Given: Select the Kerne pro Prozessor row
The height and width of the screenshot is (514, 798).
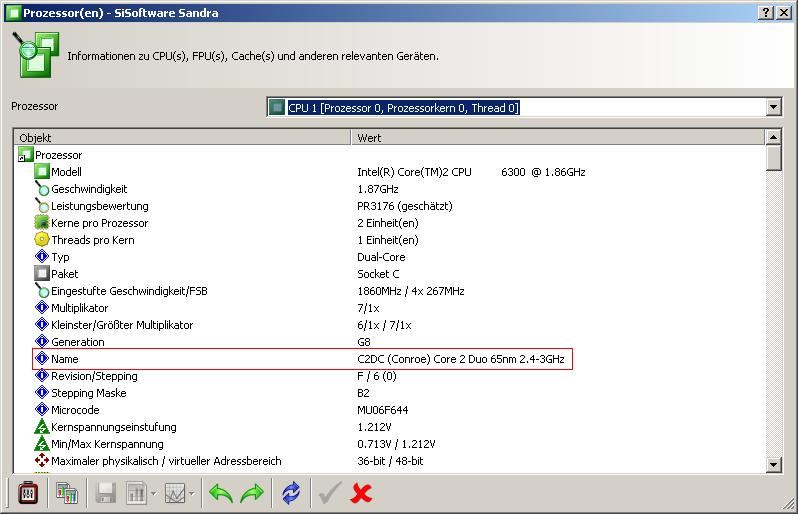Looking at the screenshot, I should (99, 223).
